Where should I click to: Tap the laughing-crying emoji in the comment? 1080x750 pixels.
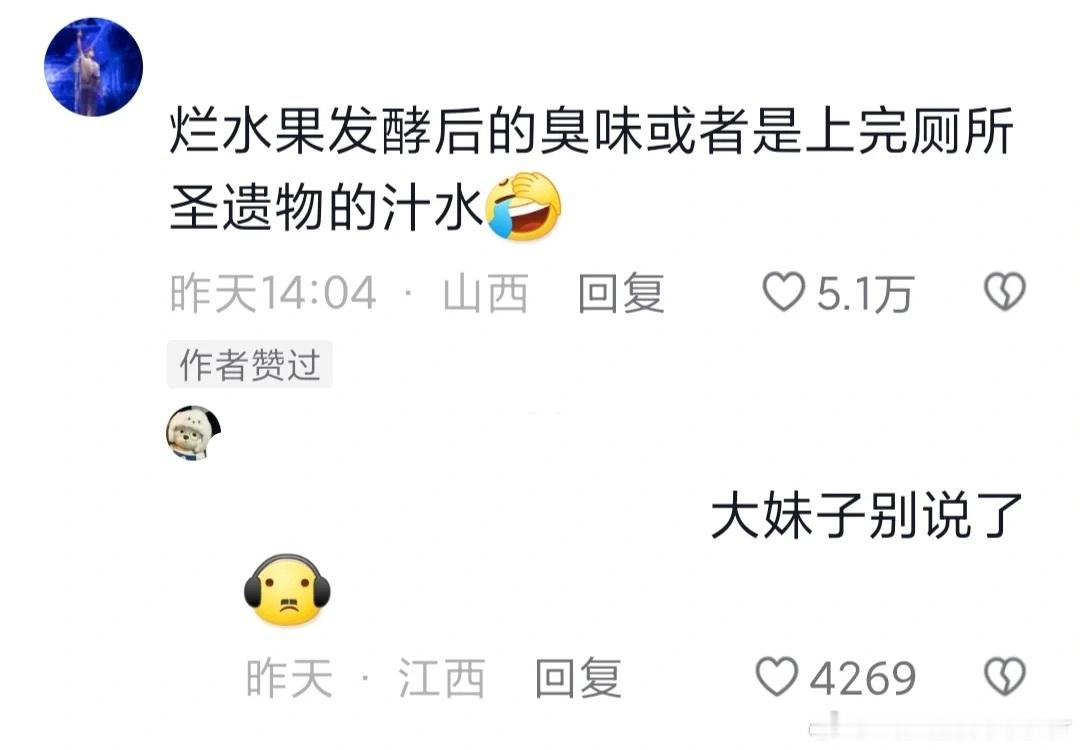[x=523, y=205]
